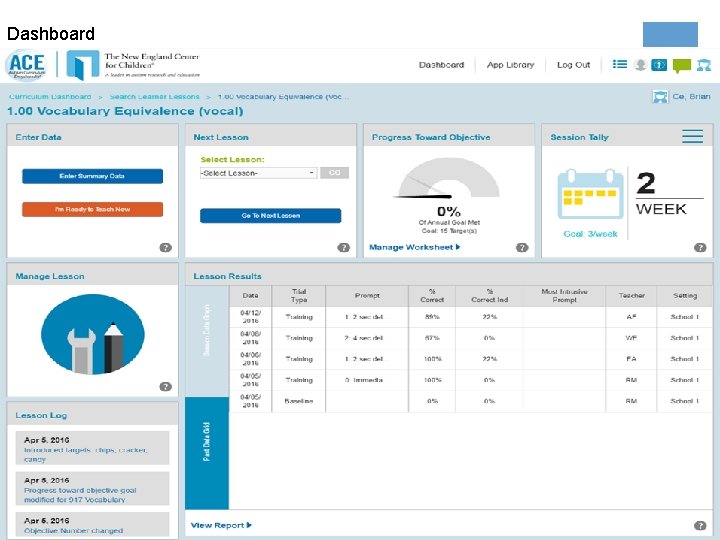The height and width of the screenshot is (540, 720).
Task: Open the Objective Number changed log entry
Action: click(92, 524)
